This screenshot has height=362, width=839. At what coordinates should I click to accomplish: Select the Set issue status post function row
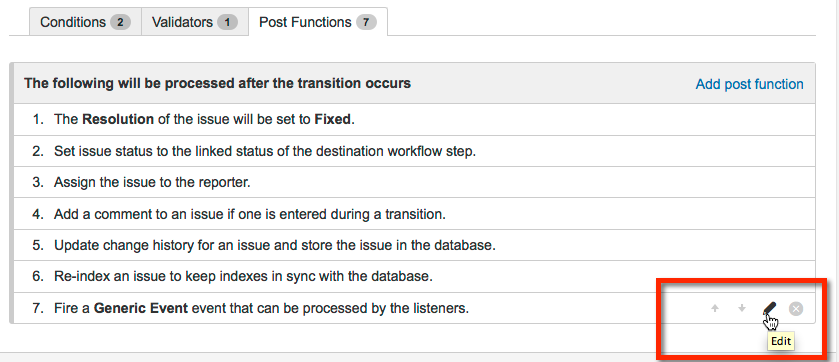pyautogui.click(x=414, y=151)
